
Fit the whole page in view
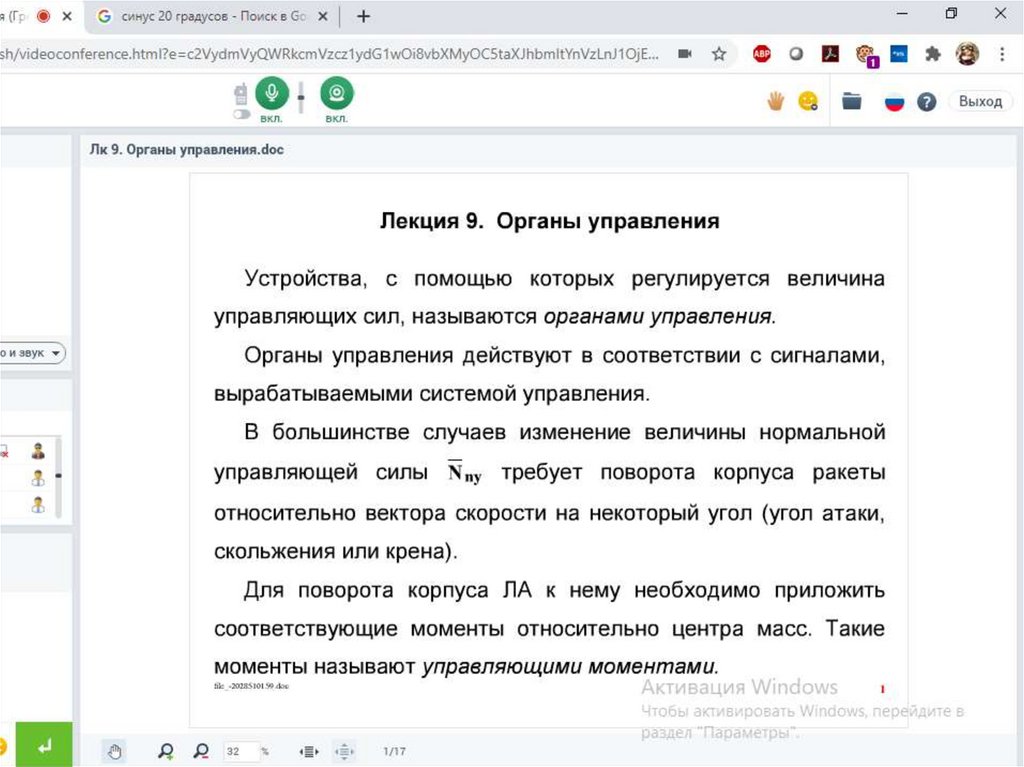tap(344, 751)
